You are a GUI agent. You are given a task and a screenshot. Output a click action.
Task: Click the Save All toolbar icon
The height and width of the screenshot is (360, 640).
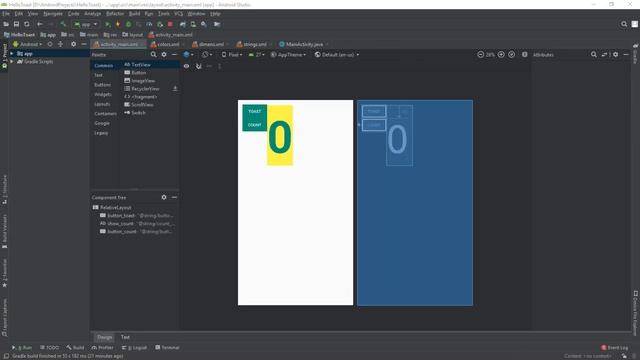click(16, 24)
